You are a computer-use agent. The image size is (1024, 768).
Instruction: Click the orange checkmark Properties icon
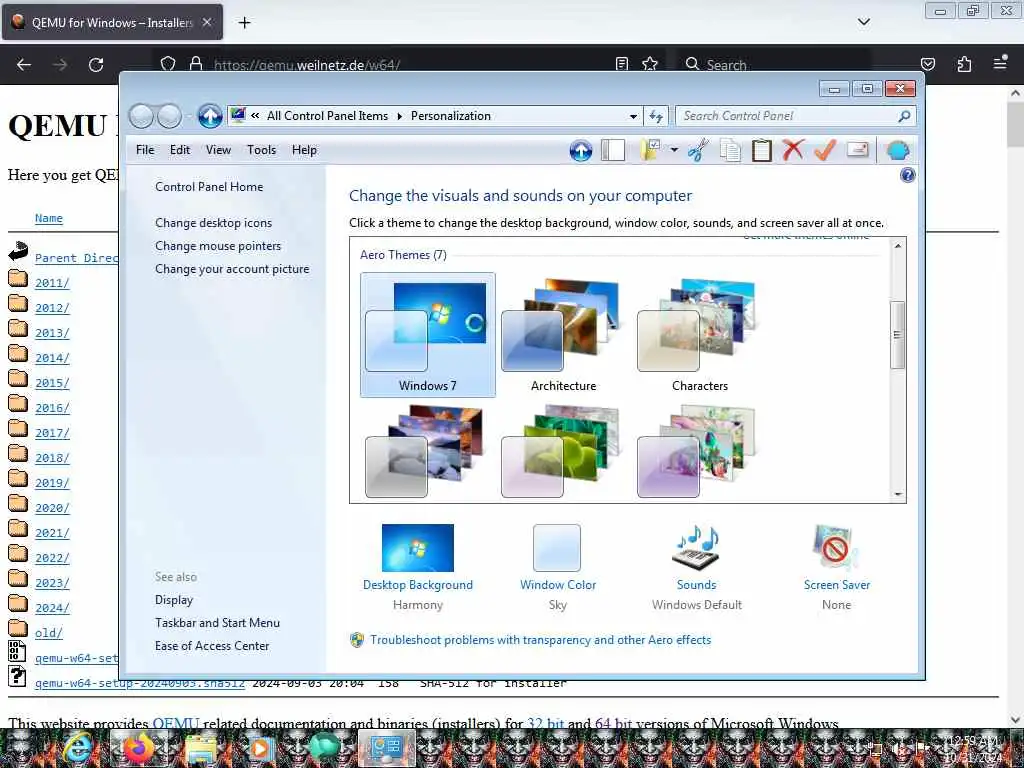[x=825, y=150]
